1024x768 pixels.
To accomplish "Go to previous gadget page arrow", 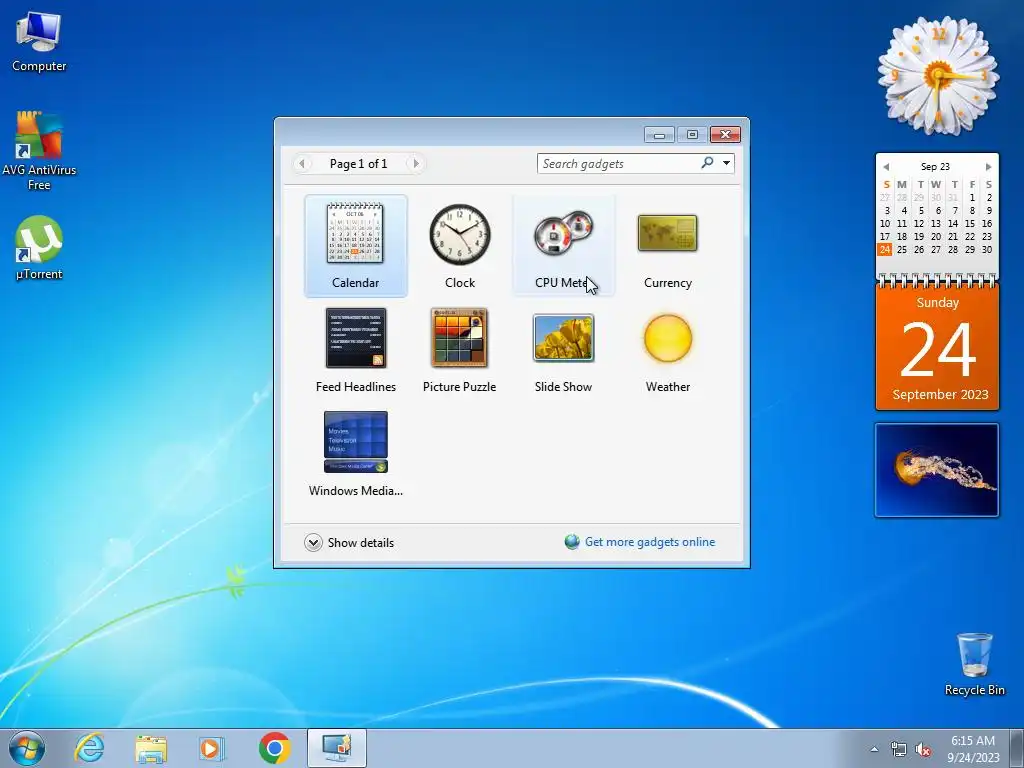I will click(302, 163).
